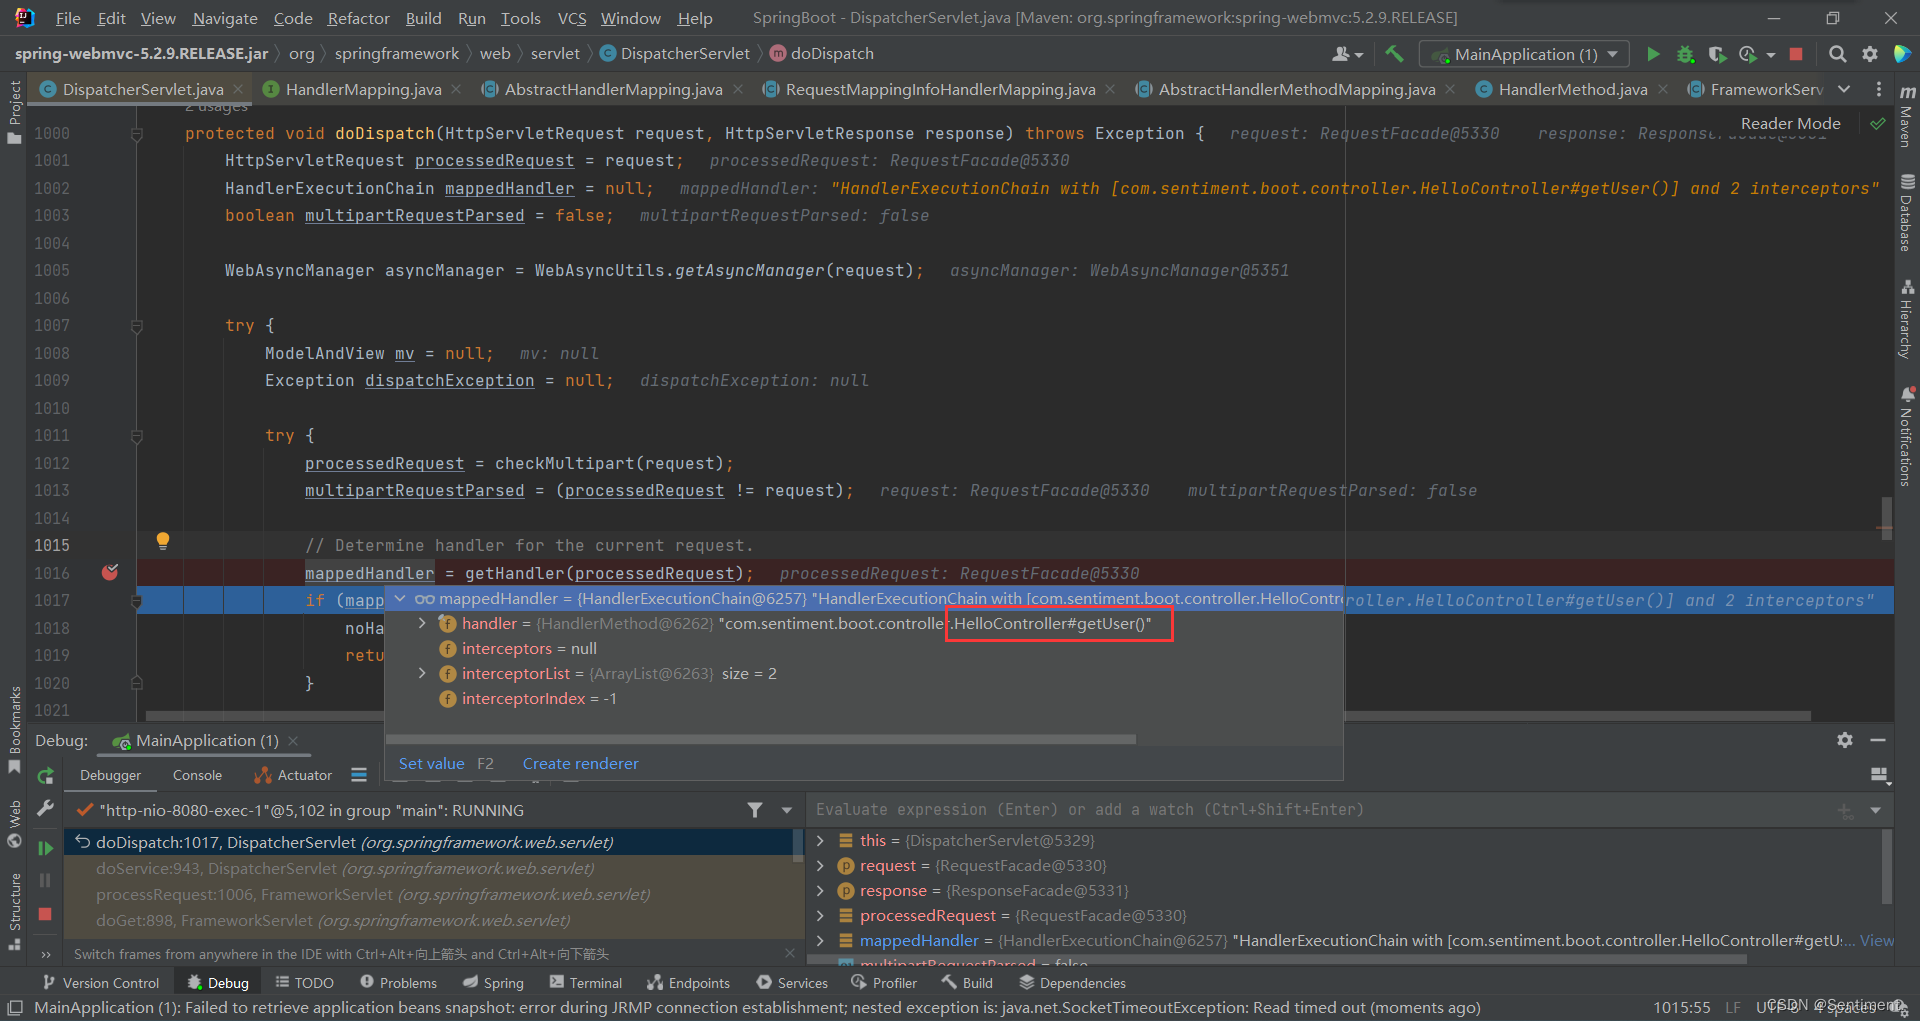1920x1021 pixels.
Task: Click the Evaluate expression input field
Action: coord(1320,810)
